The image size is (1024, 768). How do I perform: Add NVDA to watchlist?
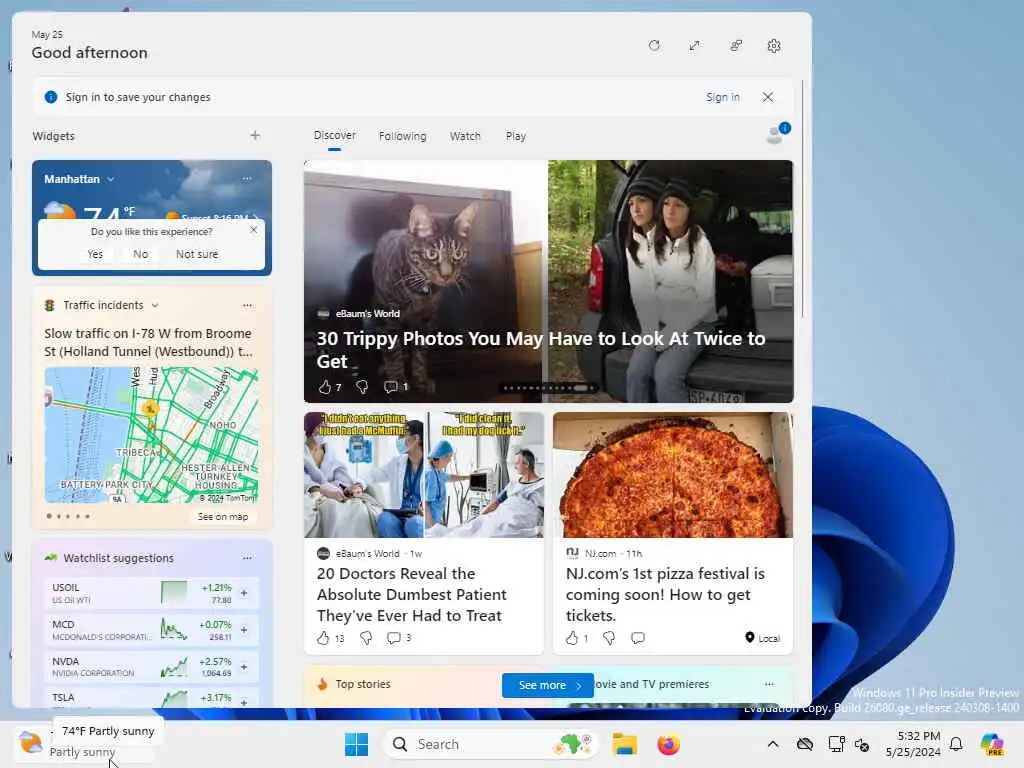click(244, 667)
